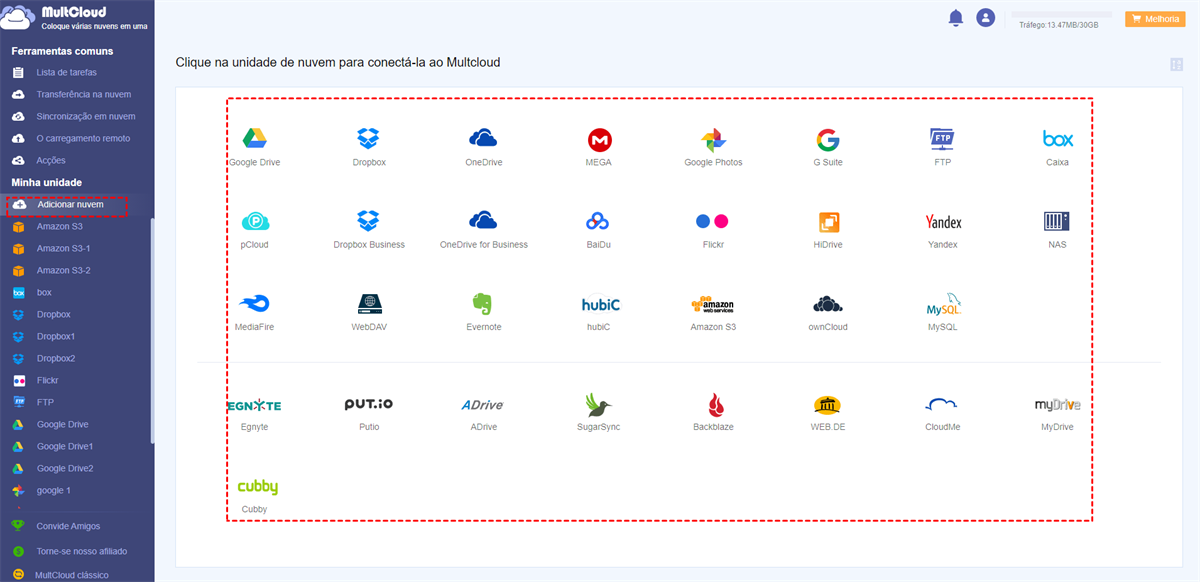Choose the WebDAV icon

[369, 304]
